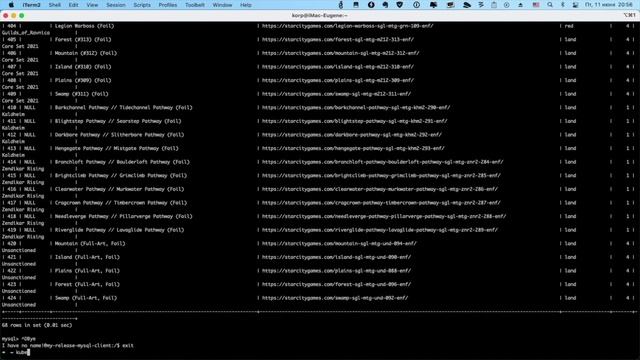Open the Evernote elephant menu bar icon
The image size is (640, 360).
[385, 5]
